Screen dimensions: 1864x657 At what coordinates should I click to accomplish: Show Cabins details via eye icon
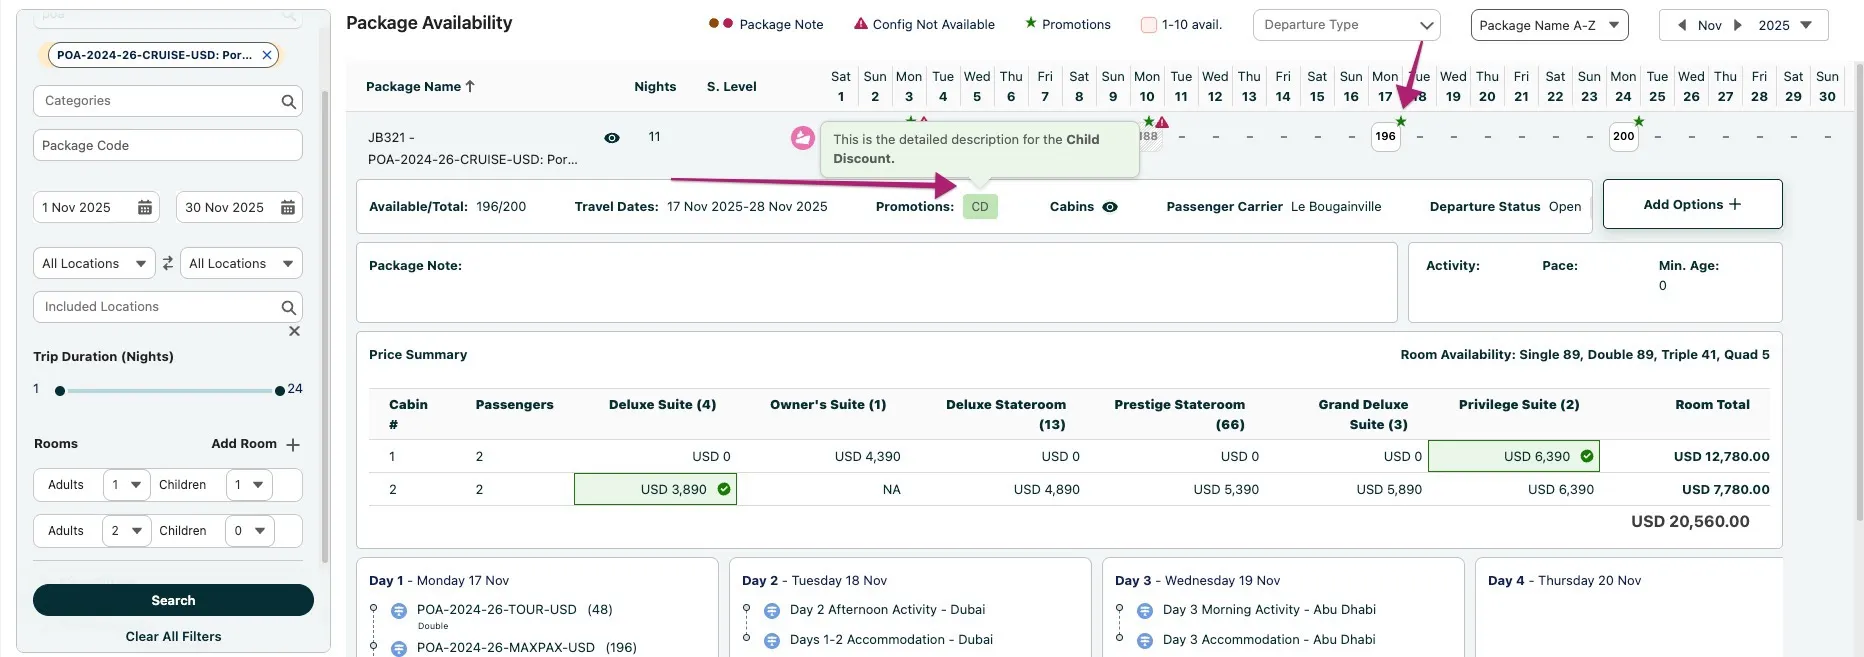coord(1110,207)
